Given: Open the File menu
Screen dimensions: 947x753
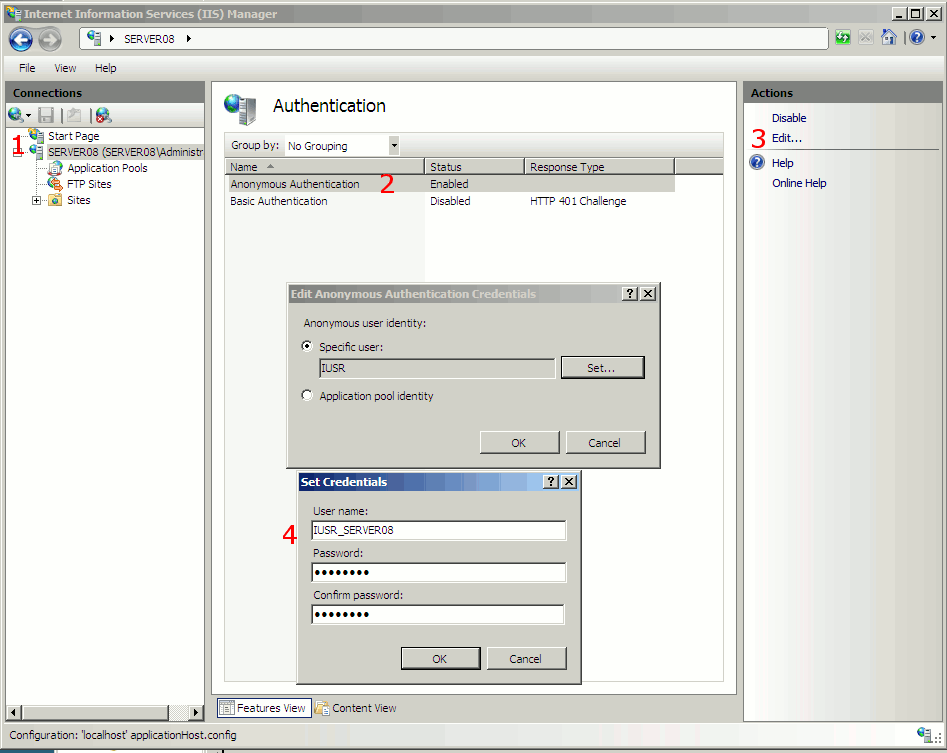Looking at the screenshot, I should tap(27, 68).
